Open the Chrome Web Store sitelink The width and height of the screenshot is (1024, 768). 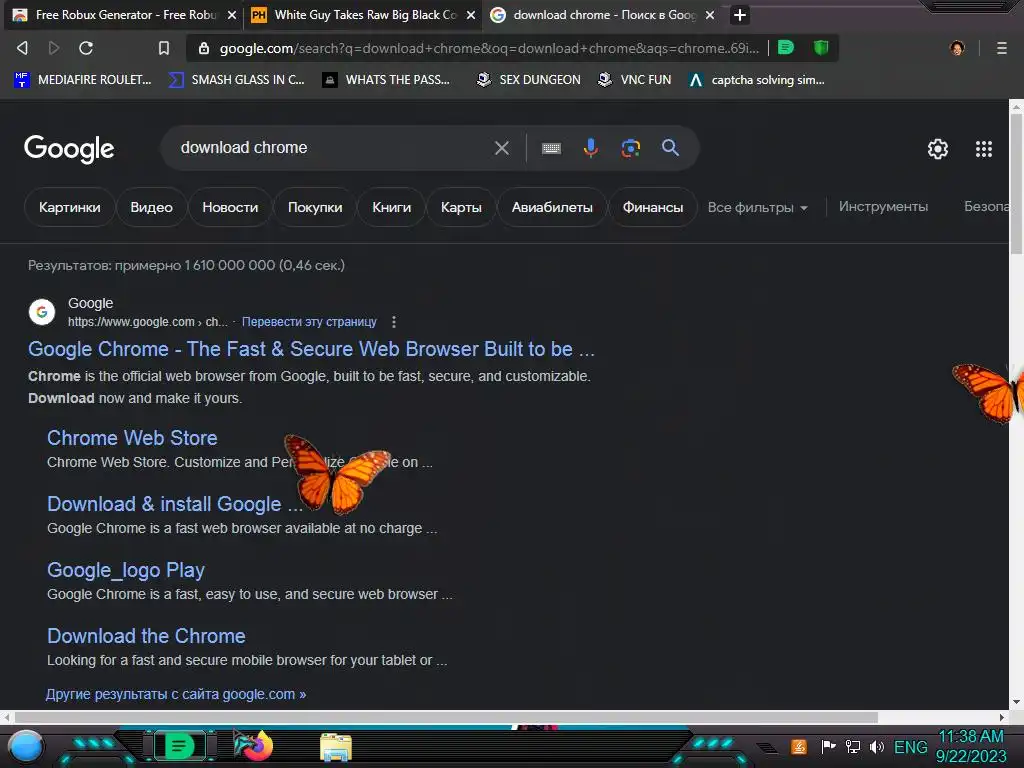click(132, 438)
